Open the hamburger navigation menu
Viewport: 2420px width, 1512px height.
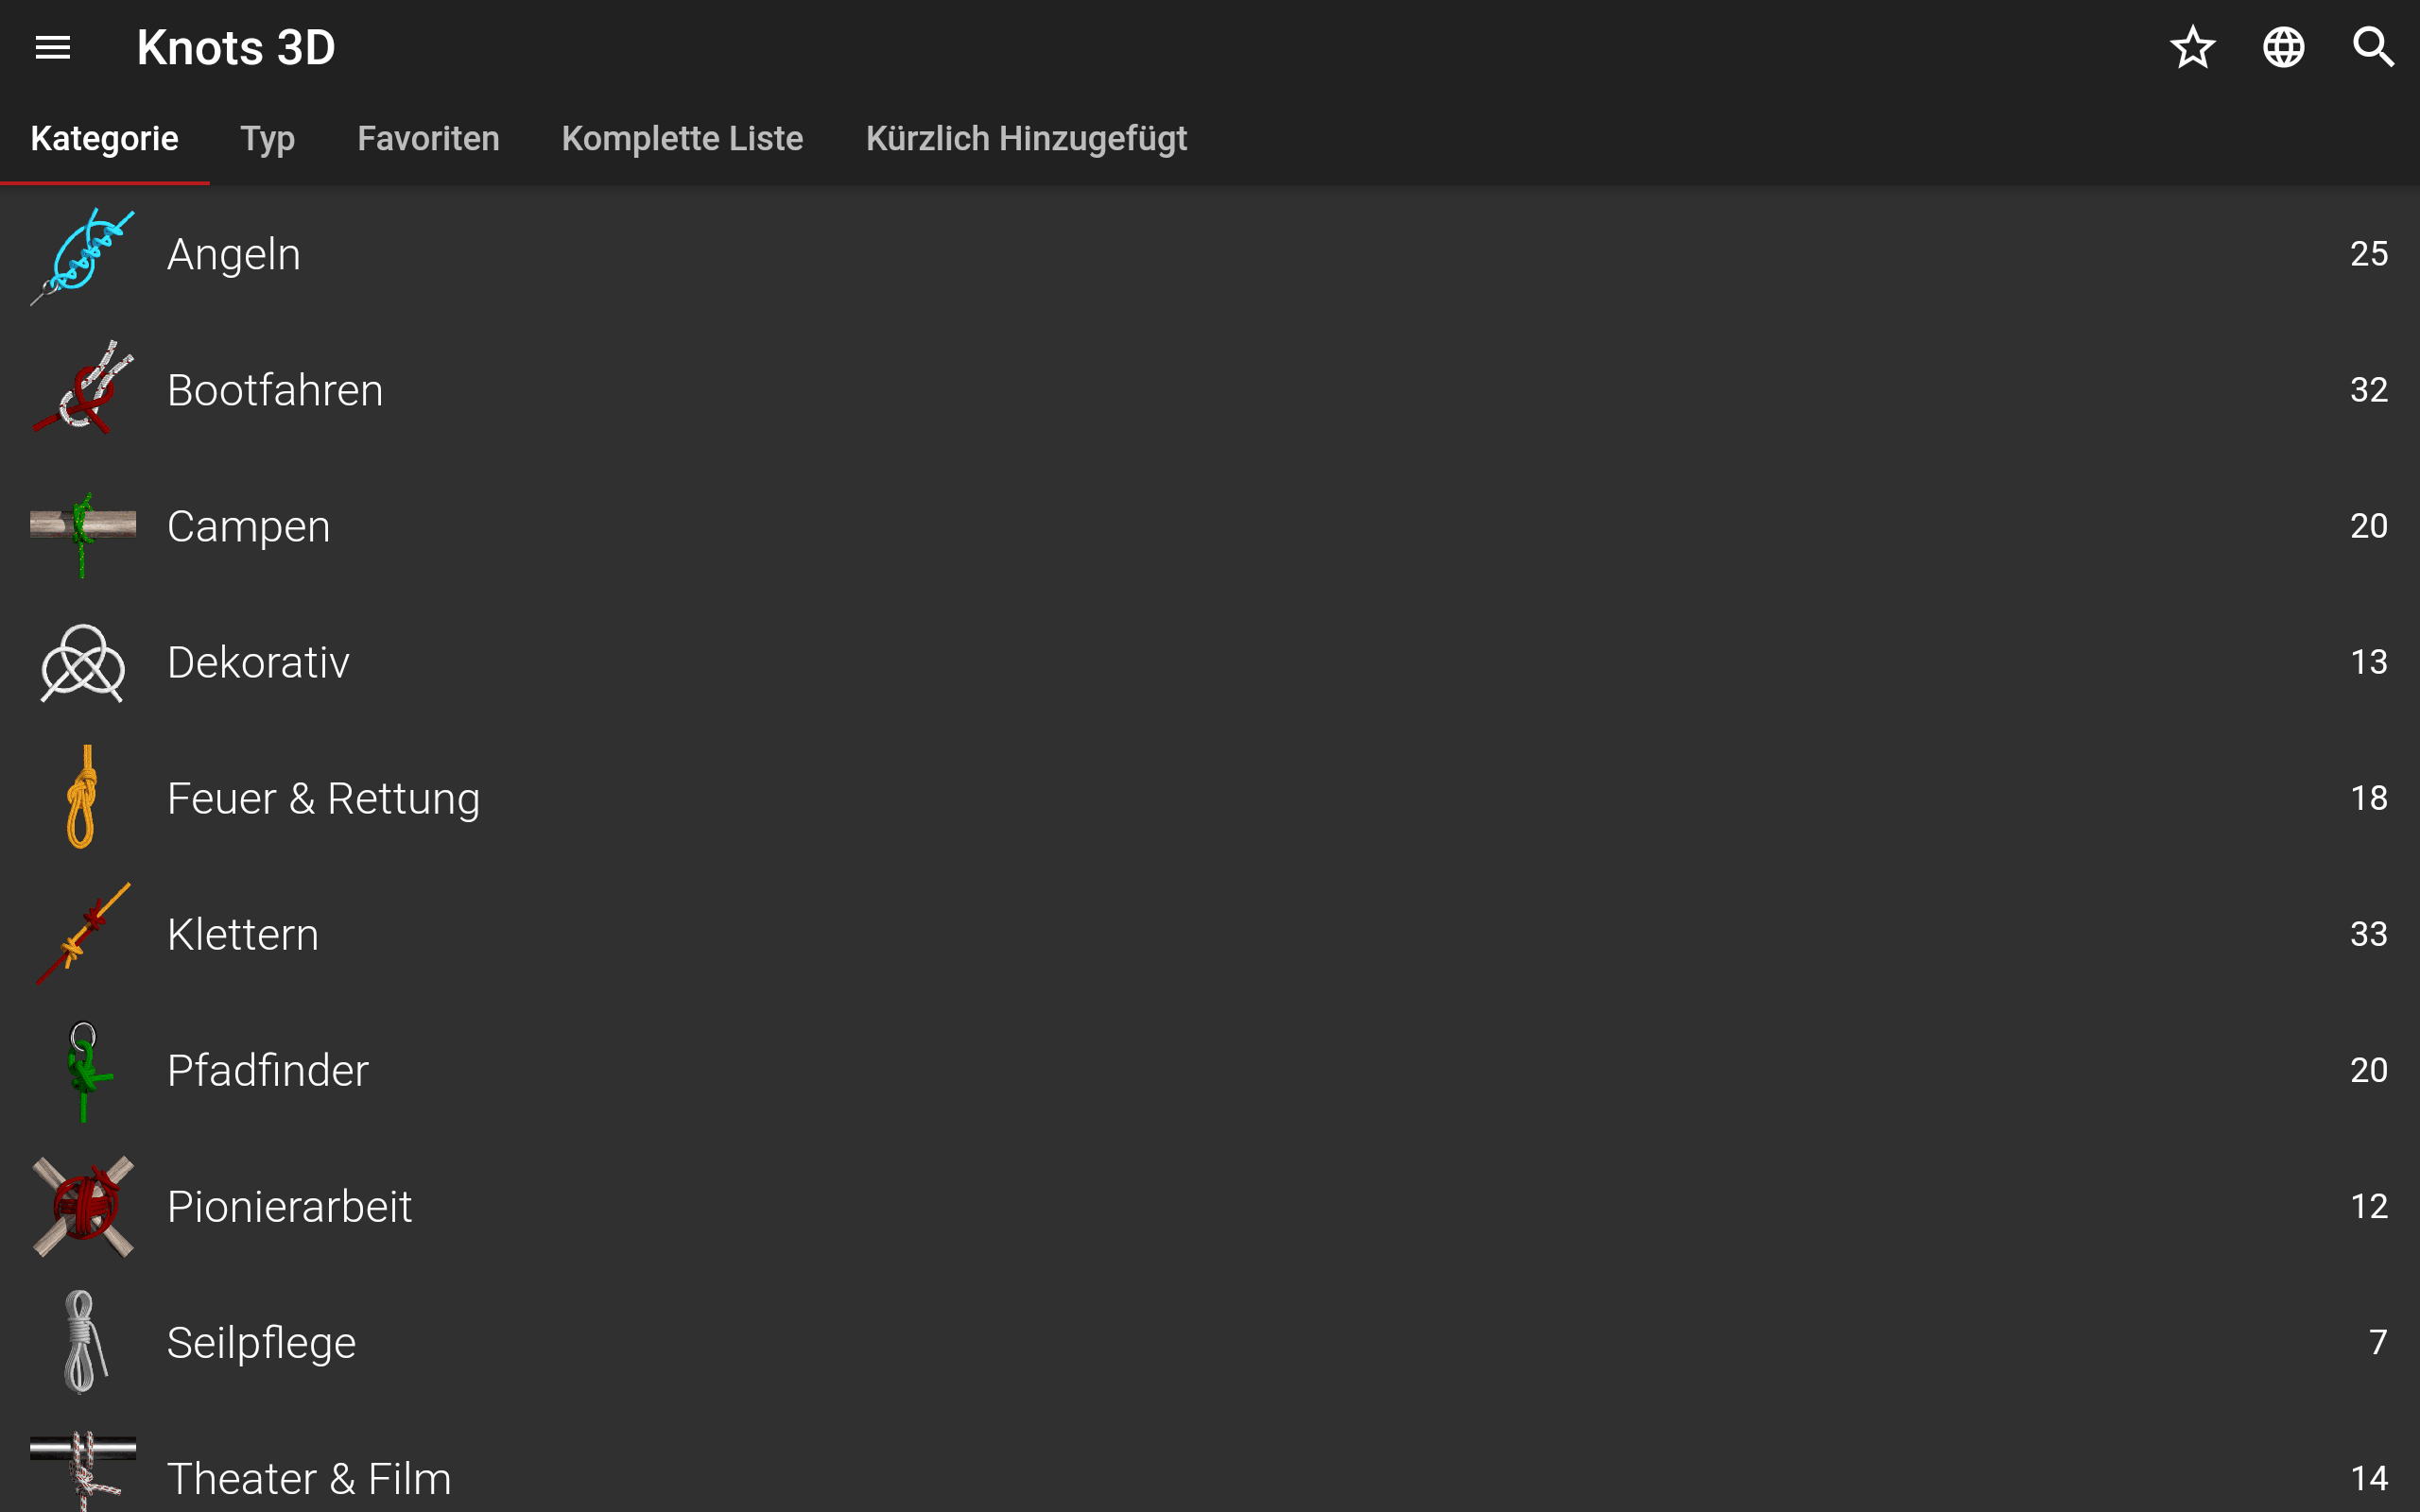coord(53,47)
